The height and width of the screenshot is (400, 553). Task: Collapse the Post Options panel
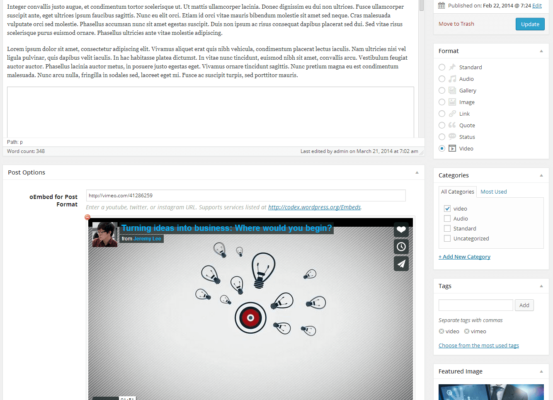[x=417, y=172]
